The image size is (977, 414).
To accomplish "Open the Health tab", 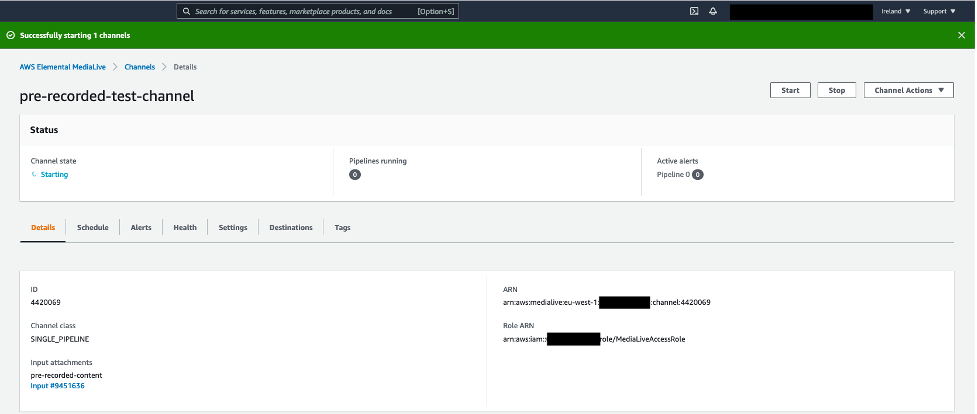I will point(185,228).
